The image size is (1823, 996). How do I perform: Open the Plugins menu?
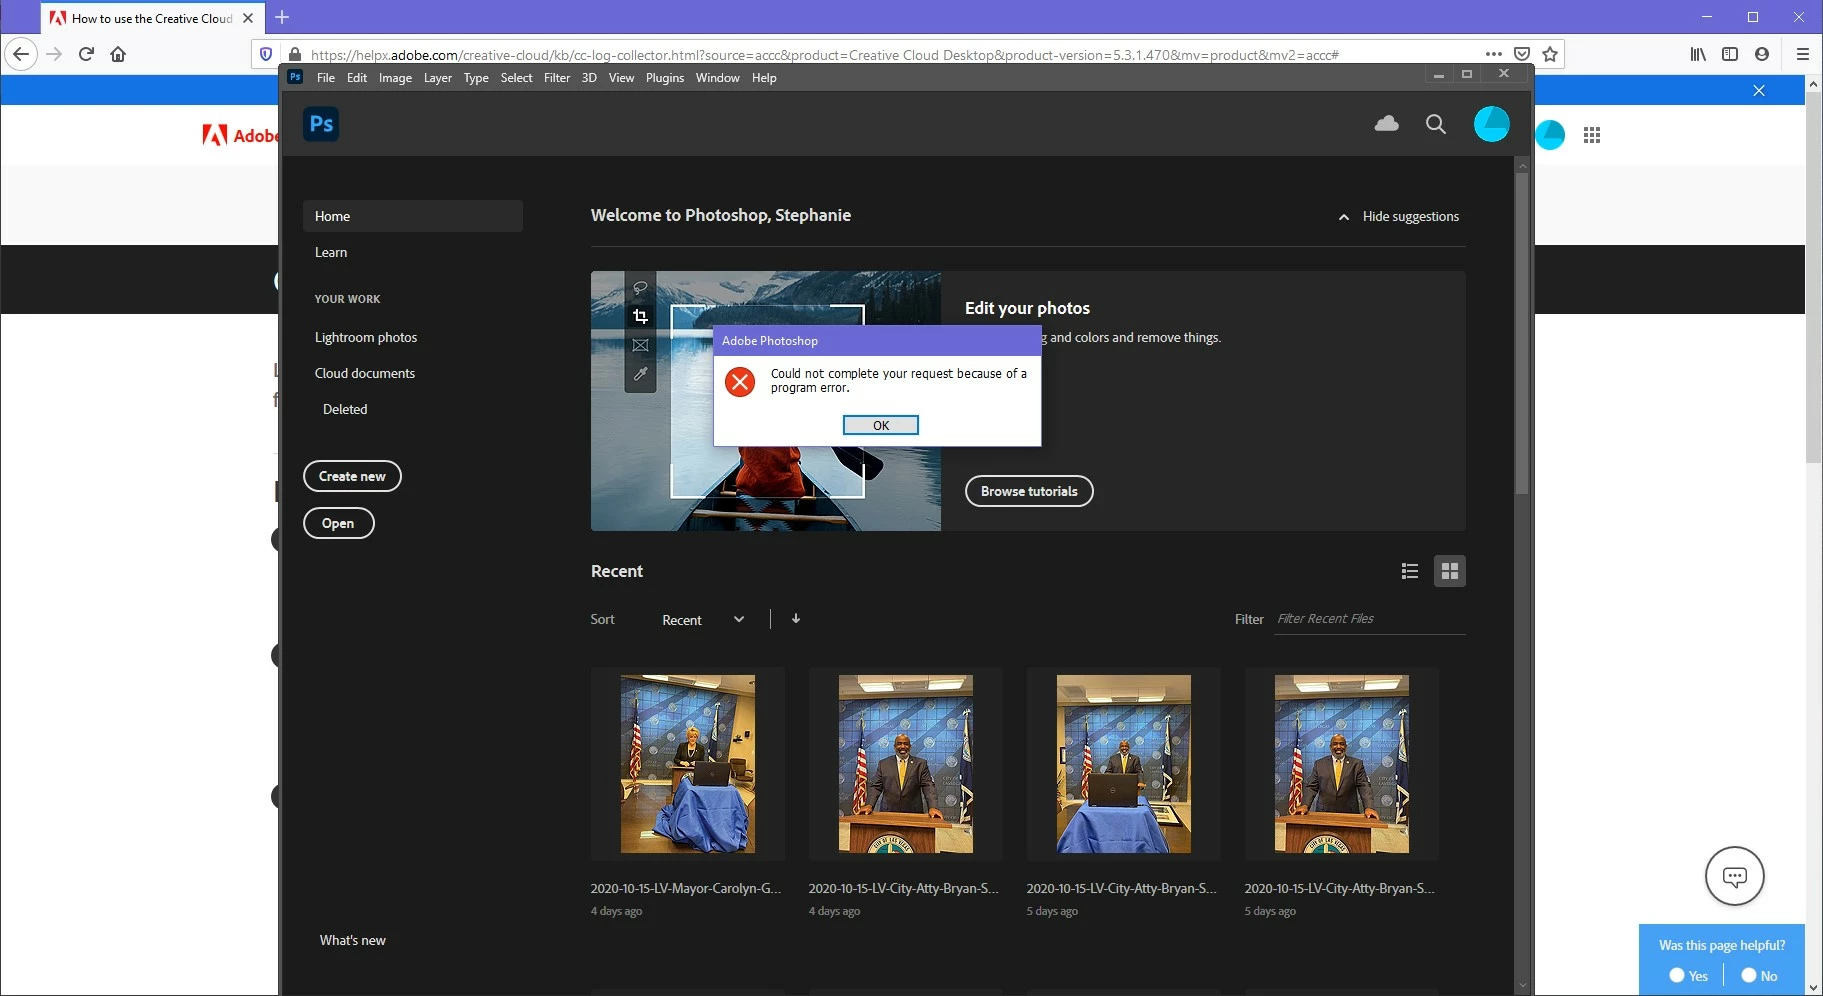point(665,78)
